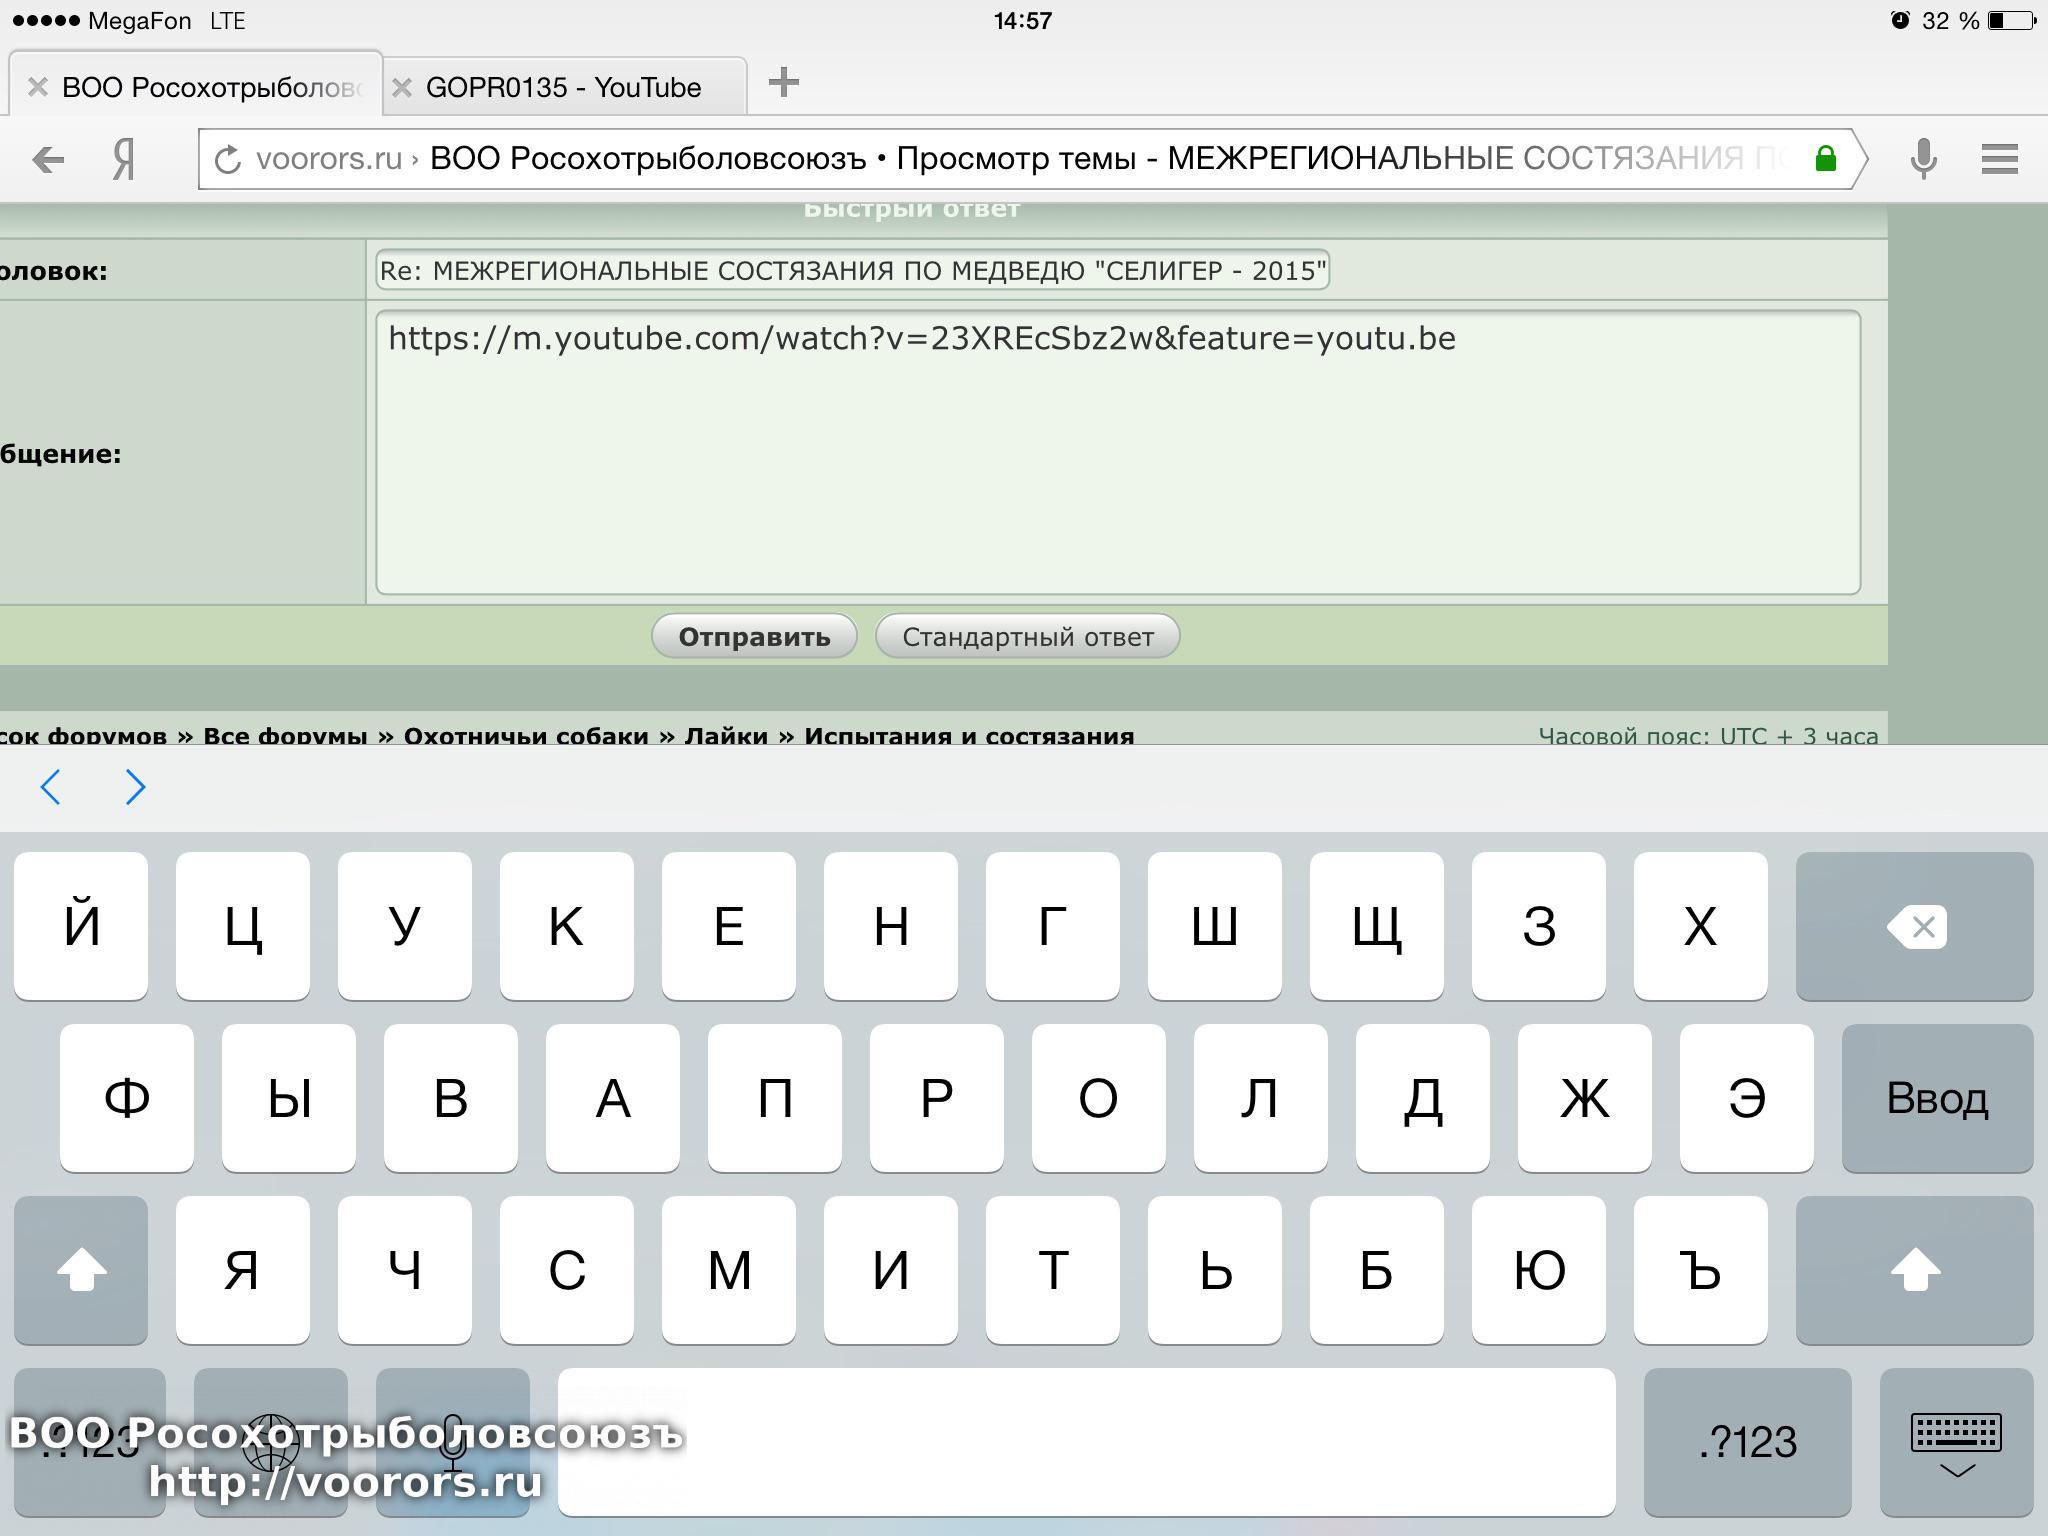Click the Отправить submit button
Image resolution: width=2048 pixels, height=1536 pixels.
pos(754,637)
